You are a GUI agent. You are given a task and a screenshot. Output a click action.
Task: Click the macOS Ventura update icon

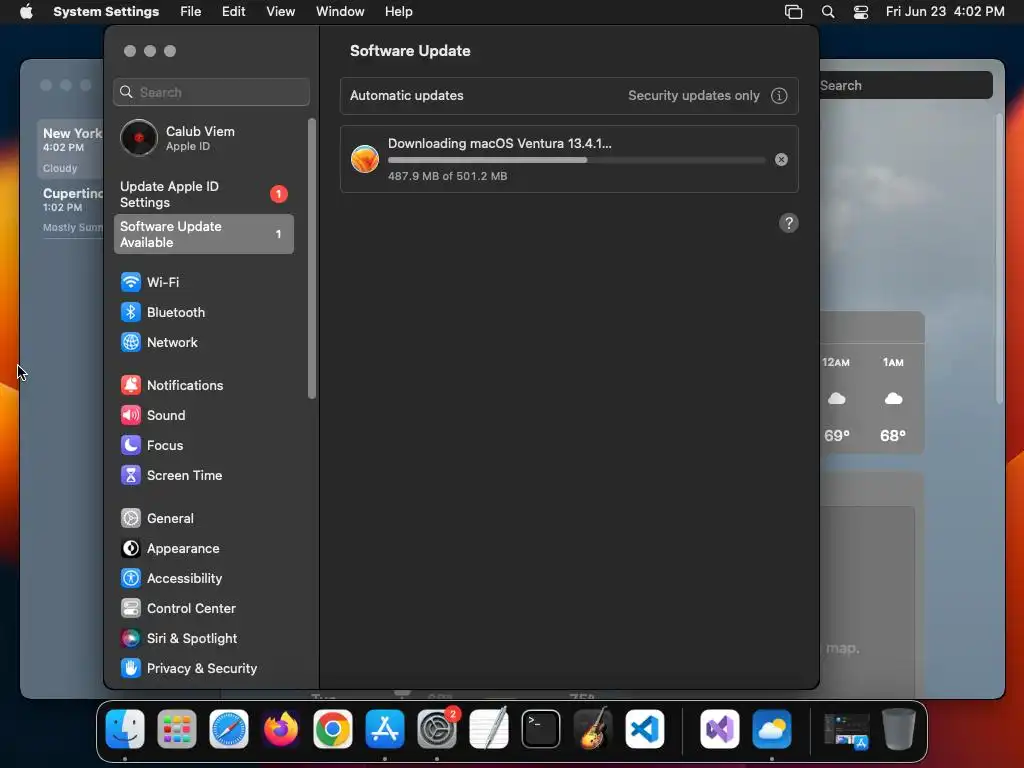coord(364,159)
